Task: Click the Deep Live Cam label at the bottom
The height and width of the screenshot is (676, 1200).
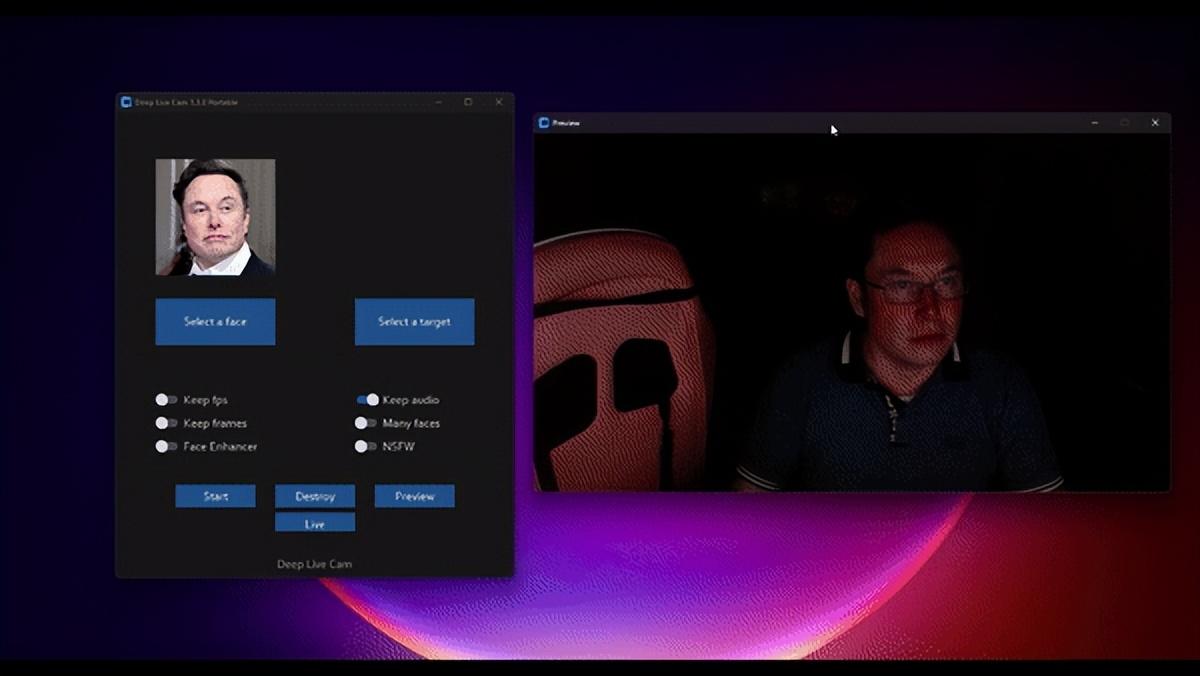Action: point(314,563)
